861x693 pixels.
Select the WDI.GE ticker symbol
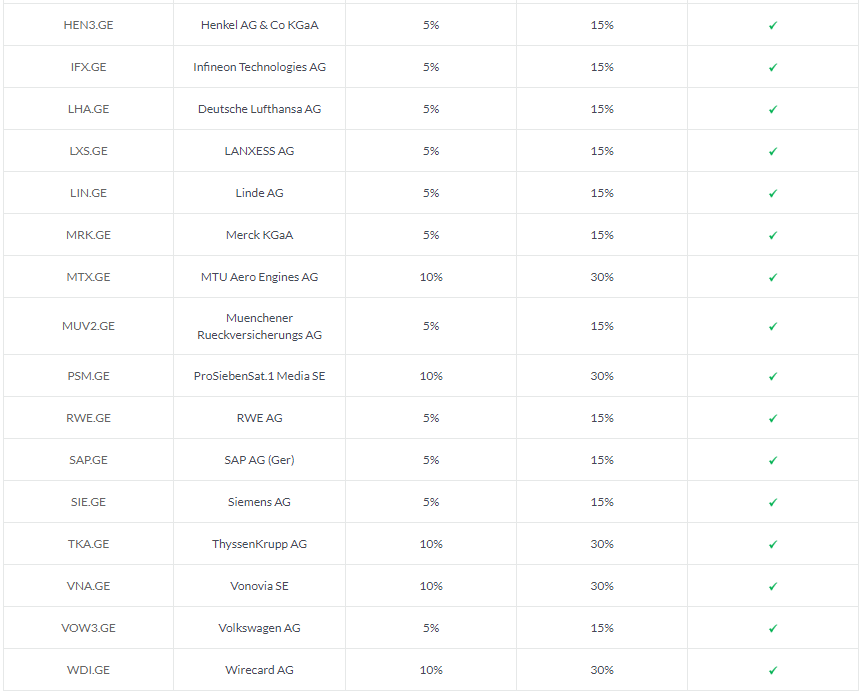coord(88,670)
